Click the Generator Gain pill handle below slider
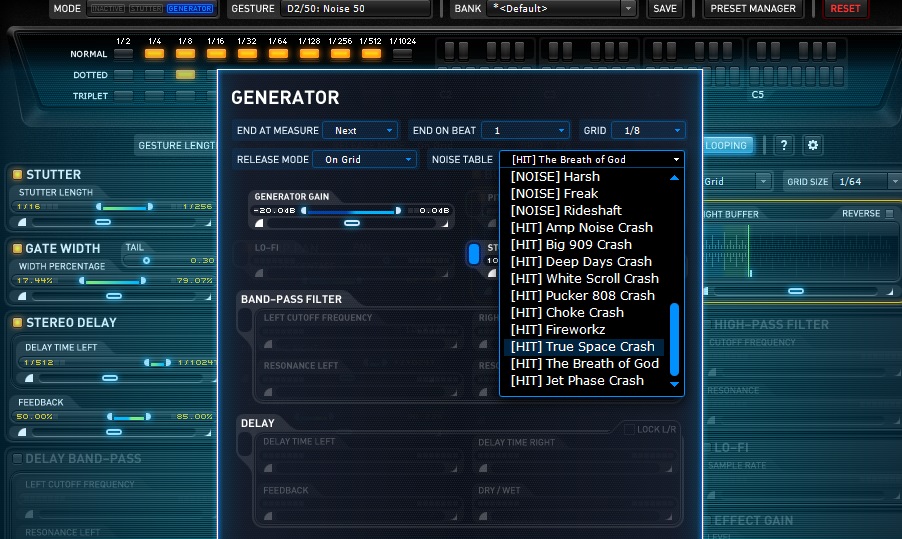902x539 pixels. coord(351,223)
